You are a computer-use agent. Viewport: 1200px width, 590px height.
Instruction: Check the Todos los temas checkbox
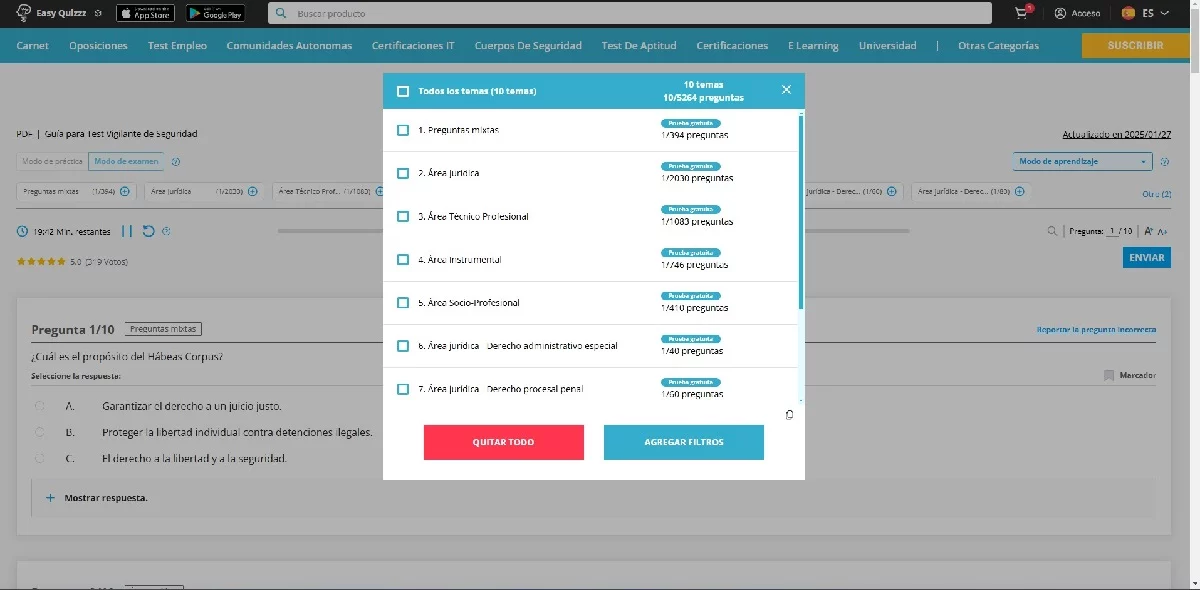[403, 91]
